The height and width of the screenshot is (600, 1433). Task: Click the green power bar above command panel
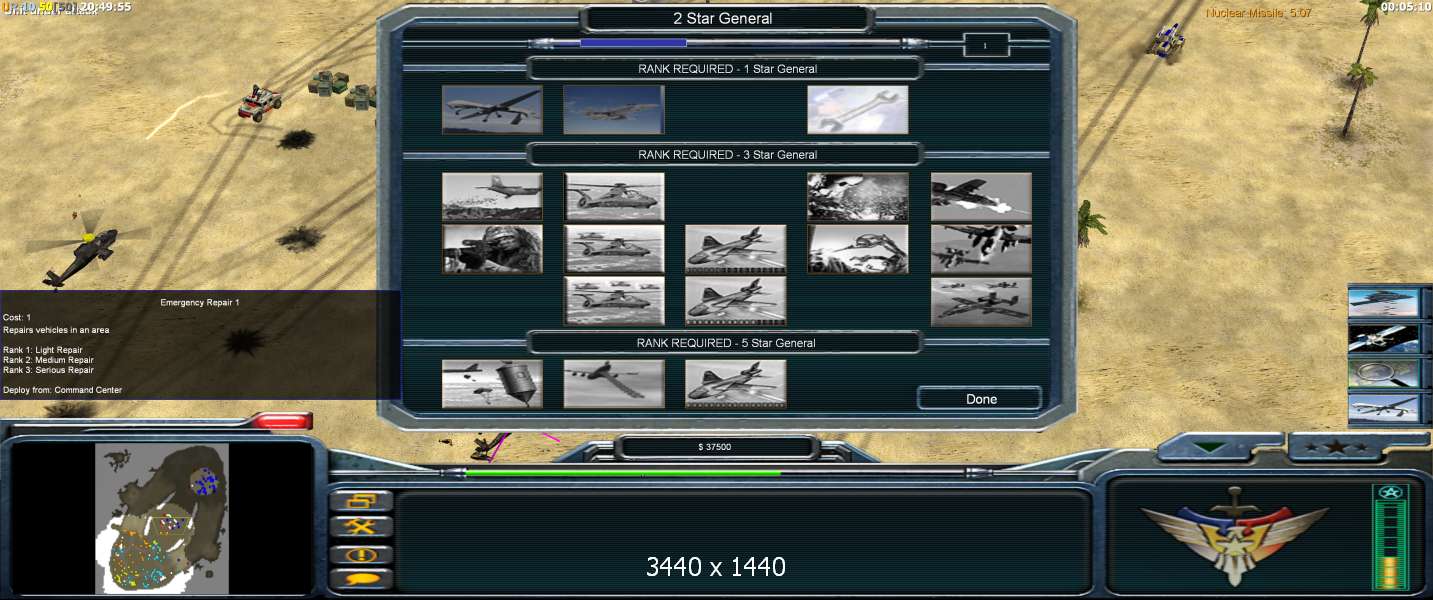pyautogui.click(x=622, y=473)
